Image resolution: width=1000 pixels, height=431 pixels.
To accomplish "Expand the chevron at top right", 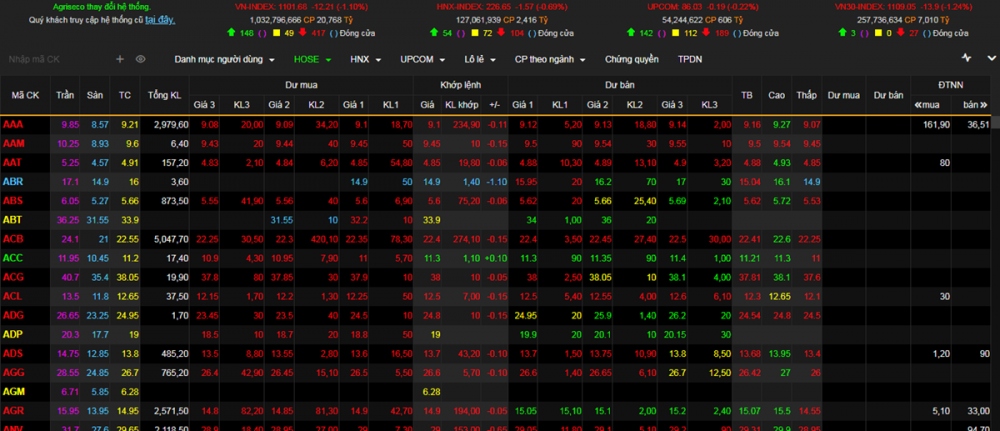I will pos(991,58).
